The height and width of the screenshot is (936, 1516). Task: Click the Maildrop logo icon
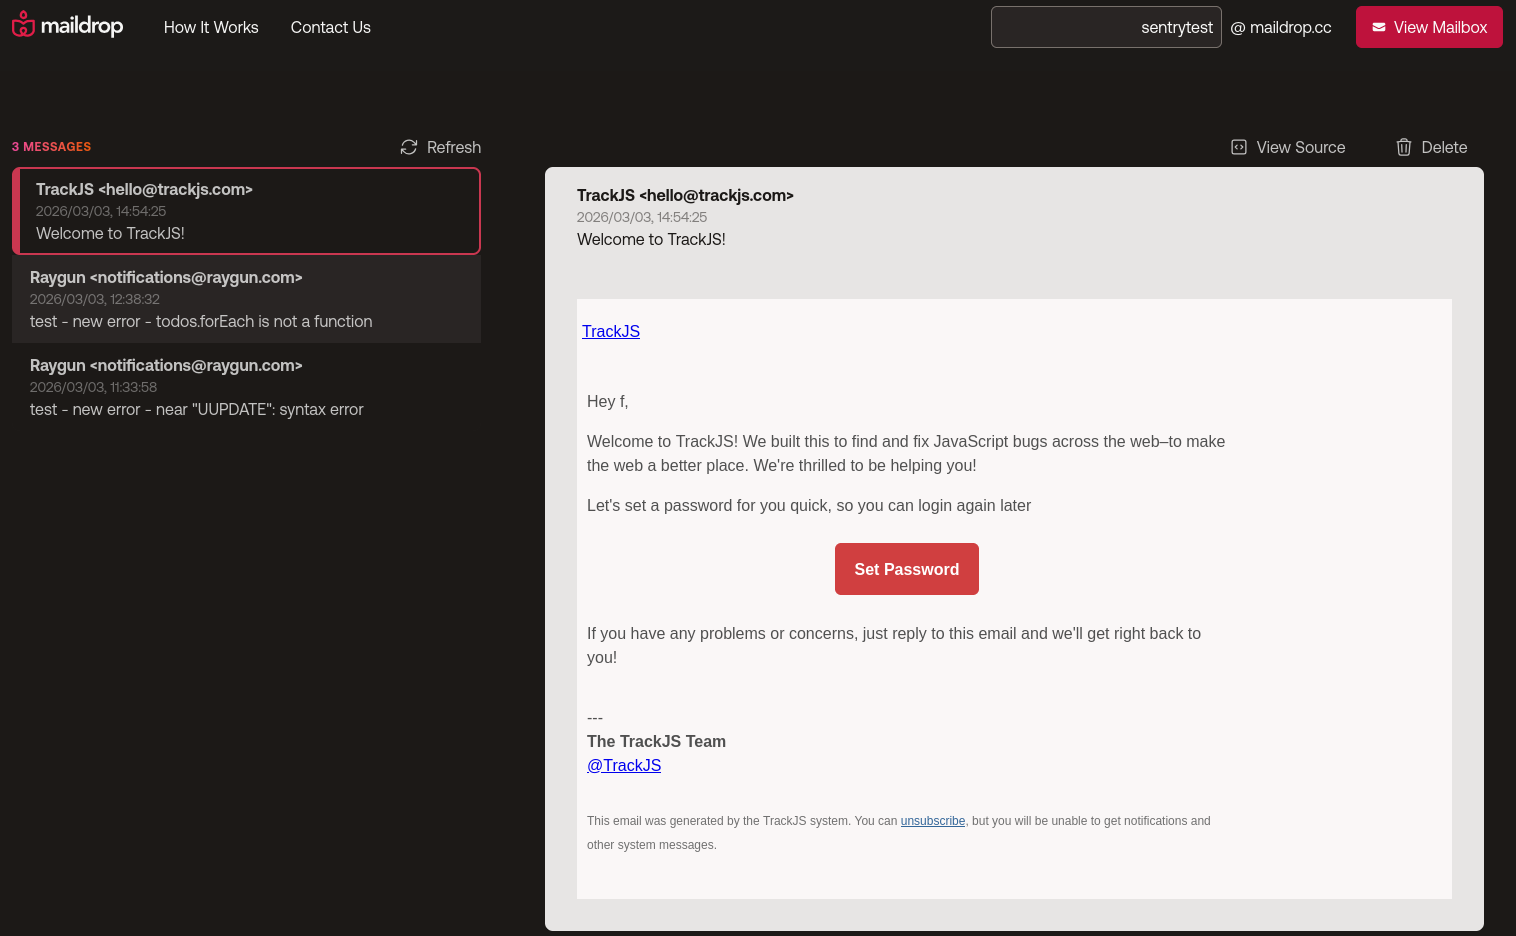coord(23,25)
